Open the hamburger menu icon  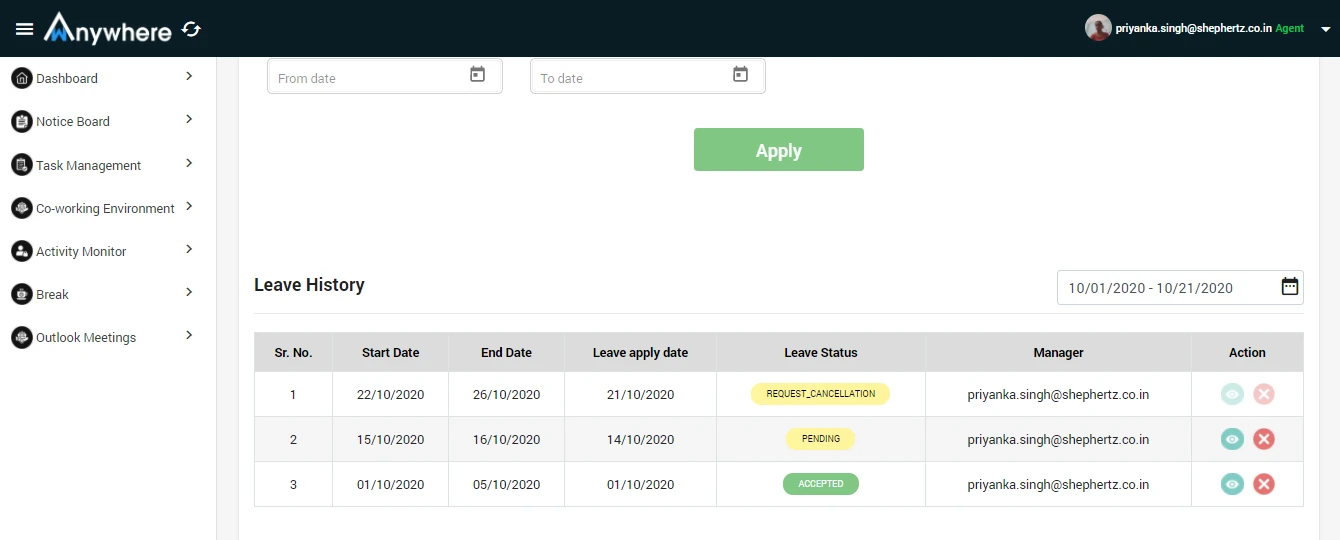pyautogui.click(x=25, y=29)
